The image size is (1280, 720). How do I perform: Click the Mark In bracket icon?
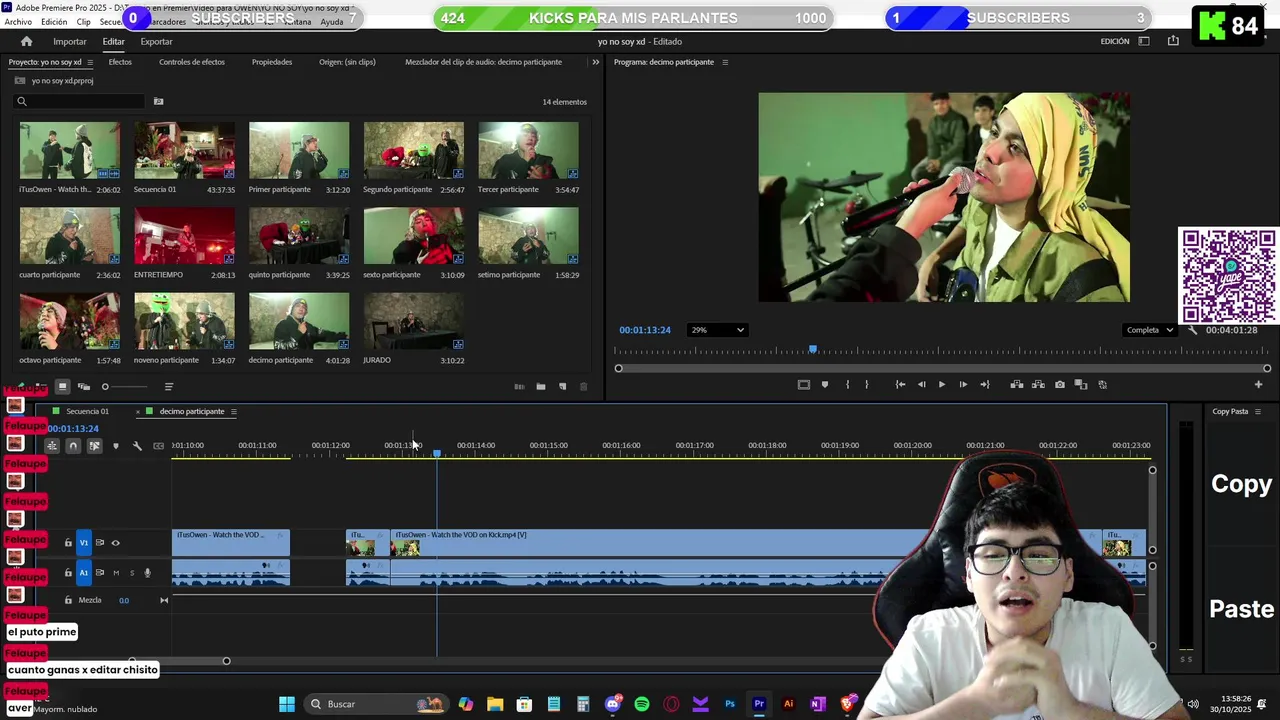847,384
